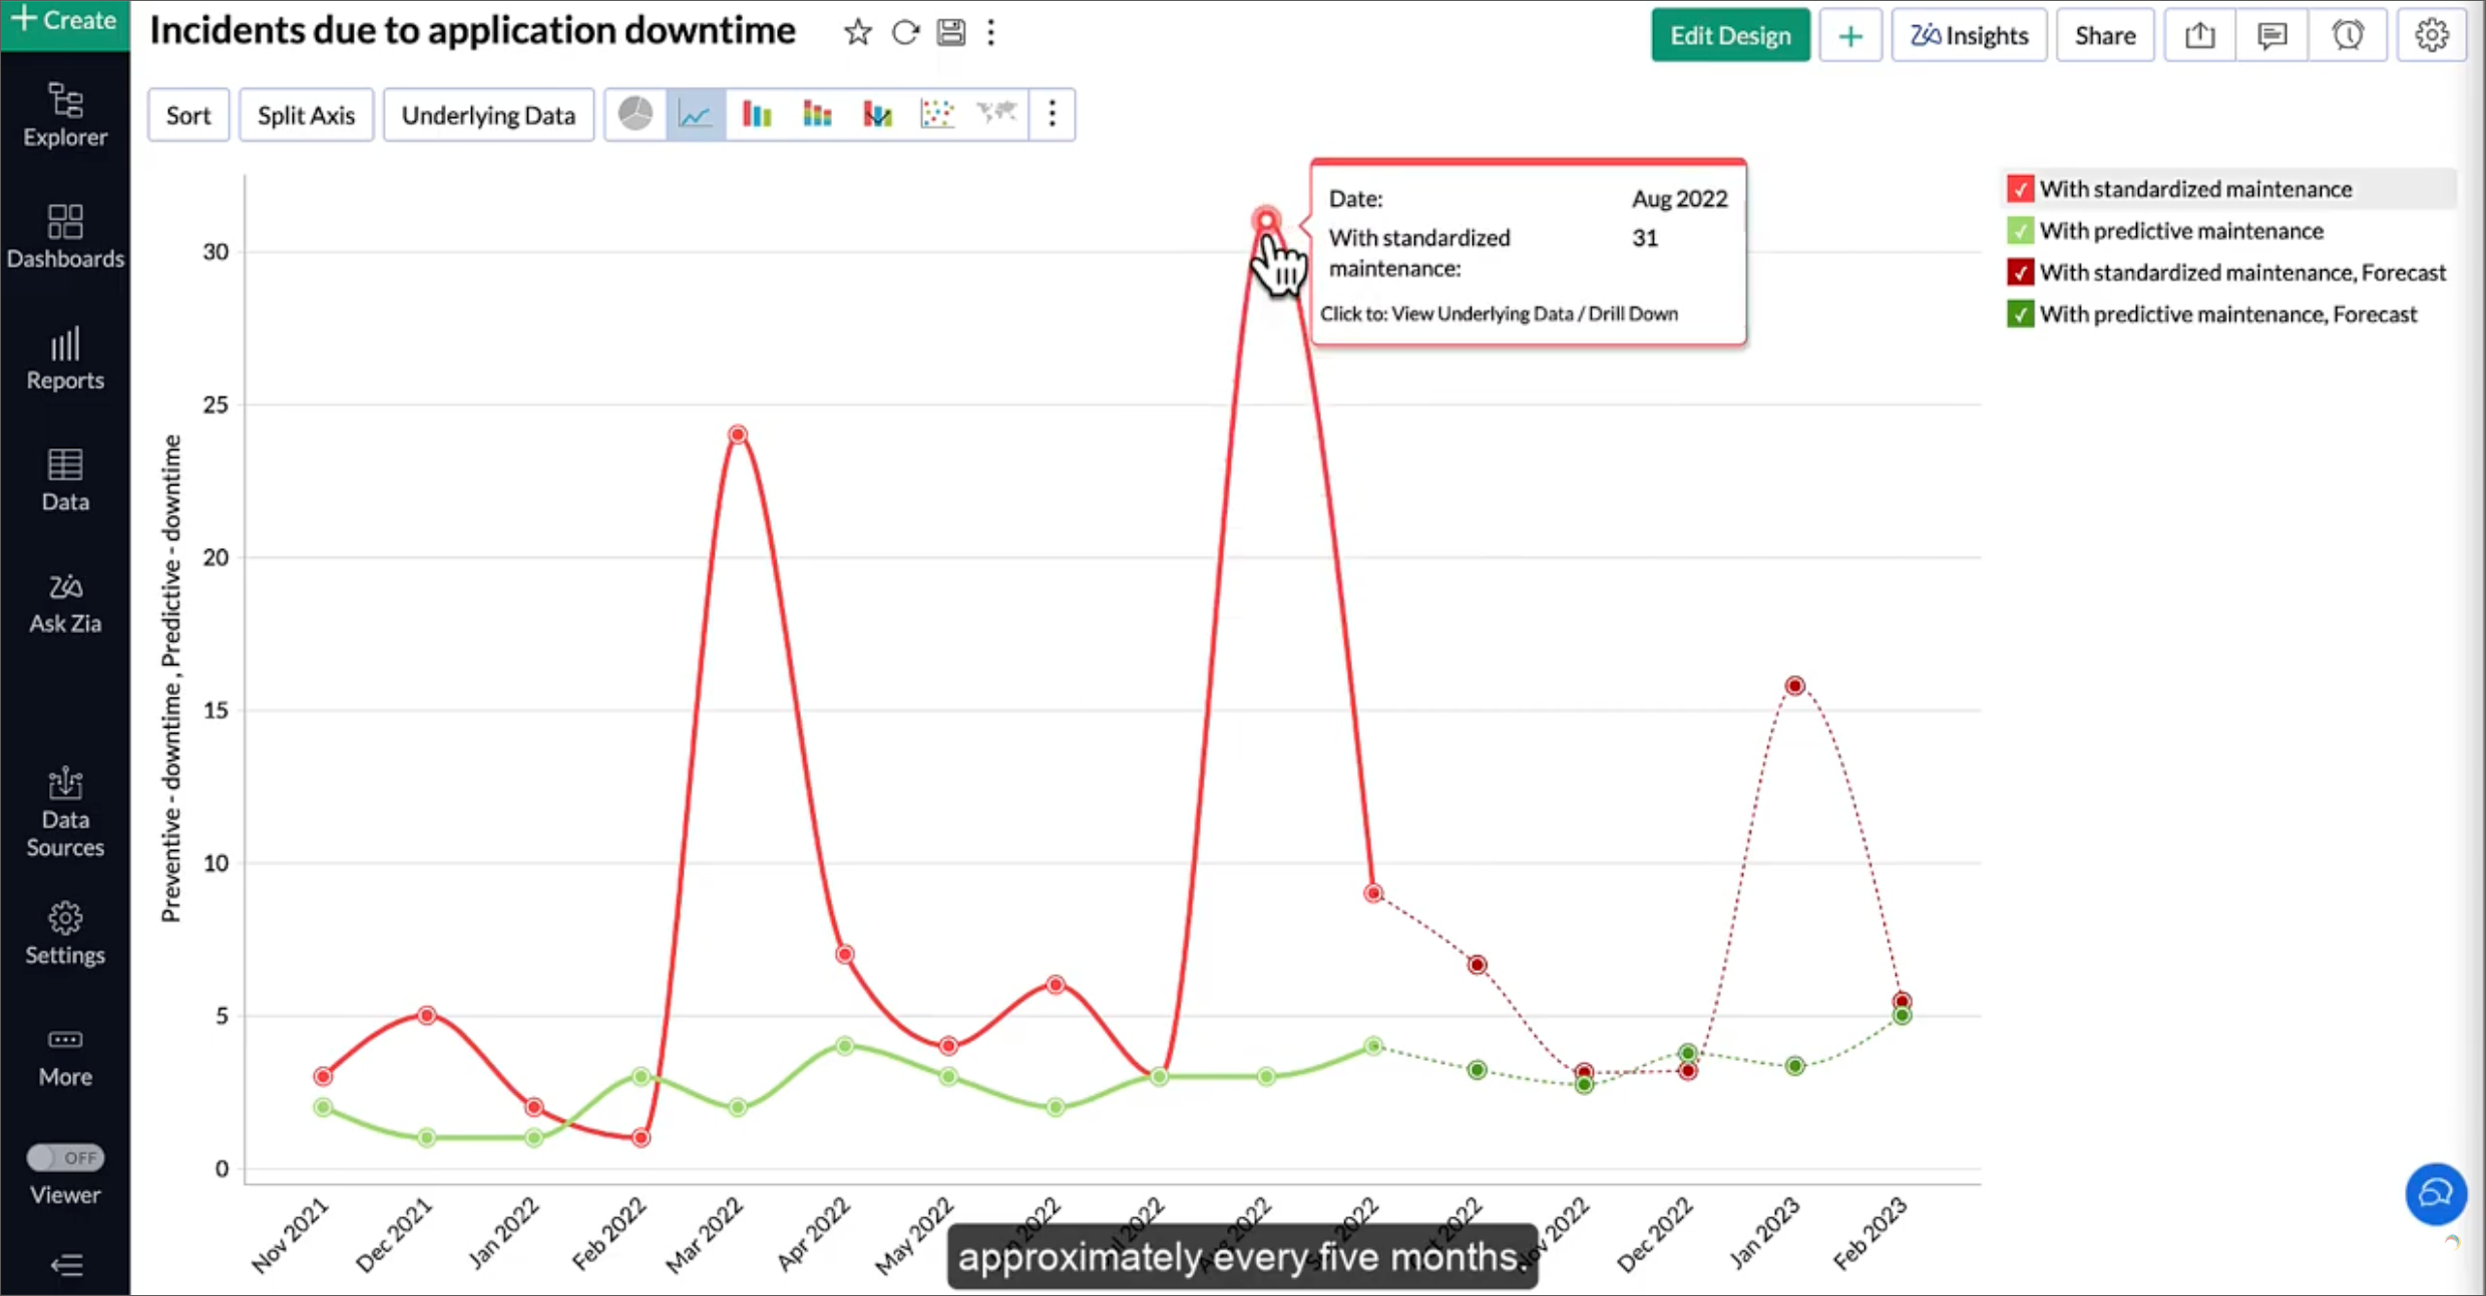Uncheck With standardized maintenance legend checkbox
Screen dimensions: 2486x1296
click(x=2020, y=189)
